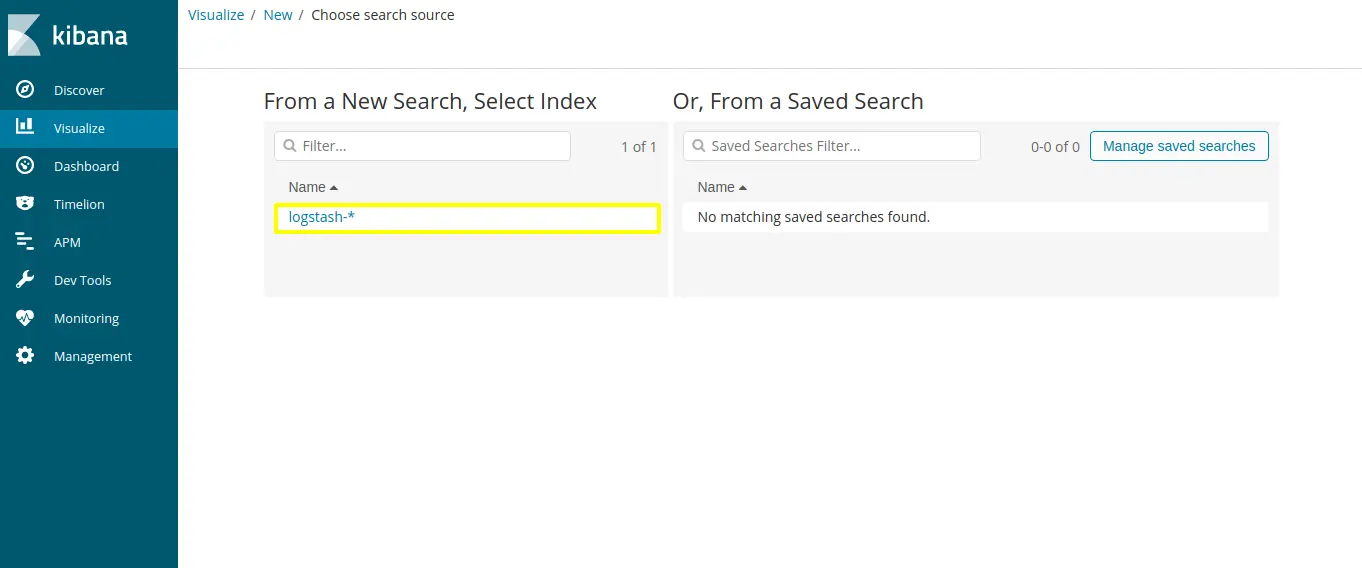Focus the Saved Searches Filter field

point(831,146)
